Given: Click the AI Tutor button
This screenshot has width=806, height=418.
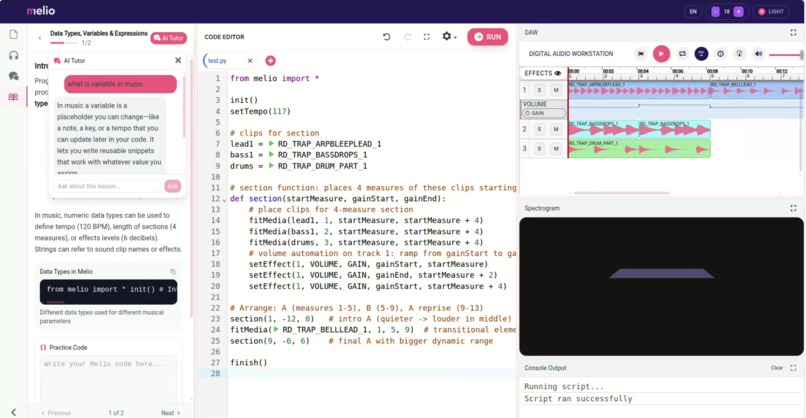Looking at the screenshot, I should [169, 38].
